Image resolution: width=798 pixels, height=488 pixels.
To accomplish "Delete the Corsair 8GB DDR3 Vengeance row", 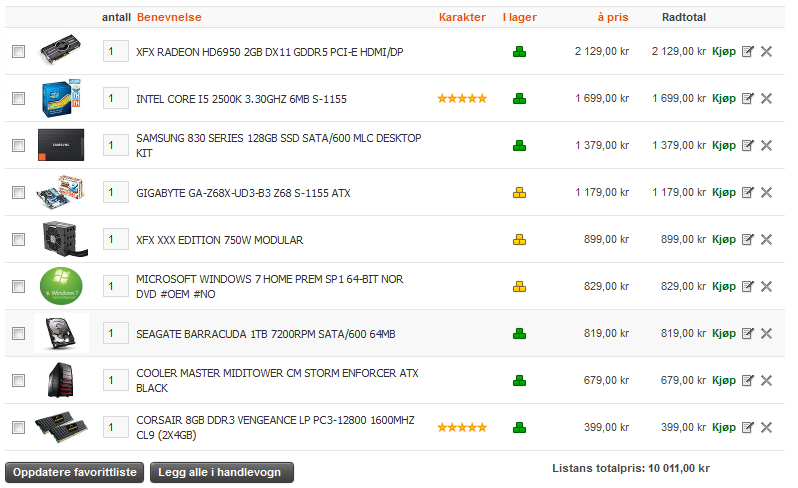I will [x=766, y=427].
